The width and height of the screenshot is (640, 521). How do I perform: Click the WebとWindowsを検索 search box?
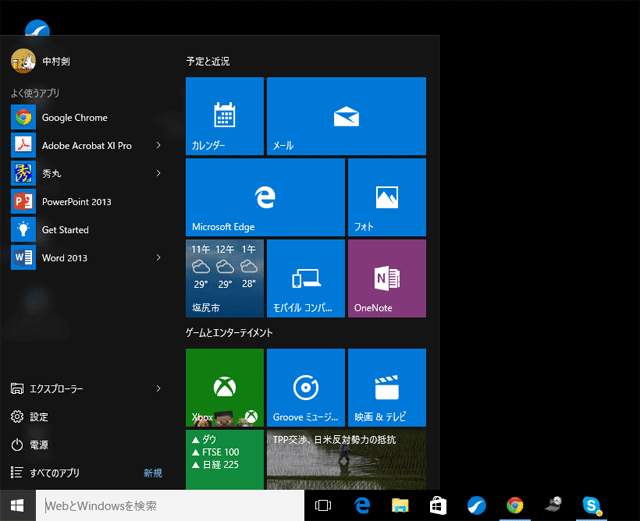click(170, 506)
